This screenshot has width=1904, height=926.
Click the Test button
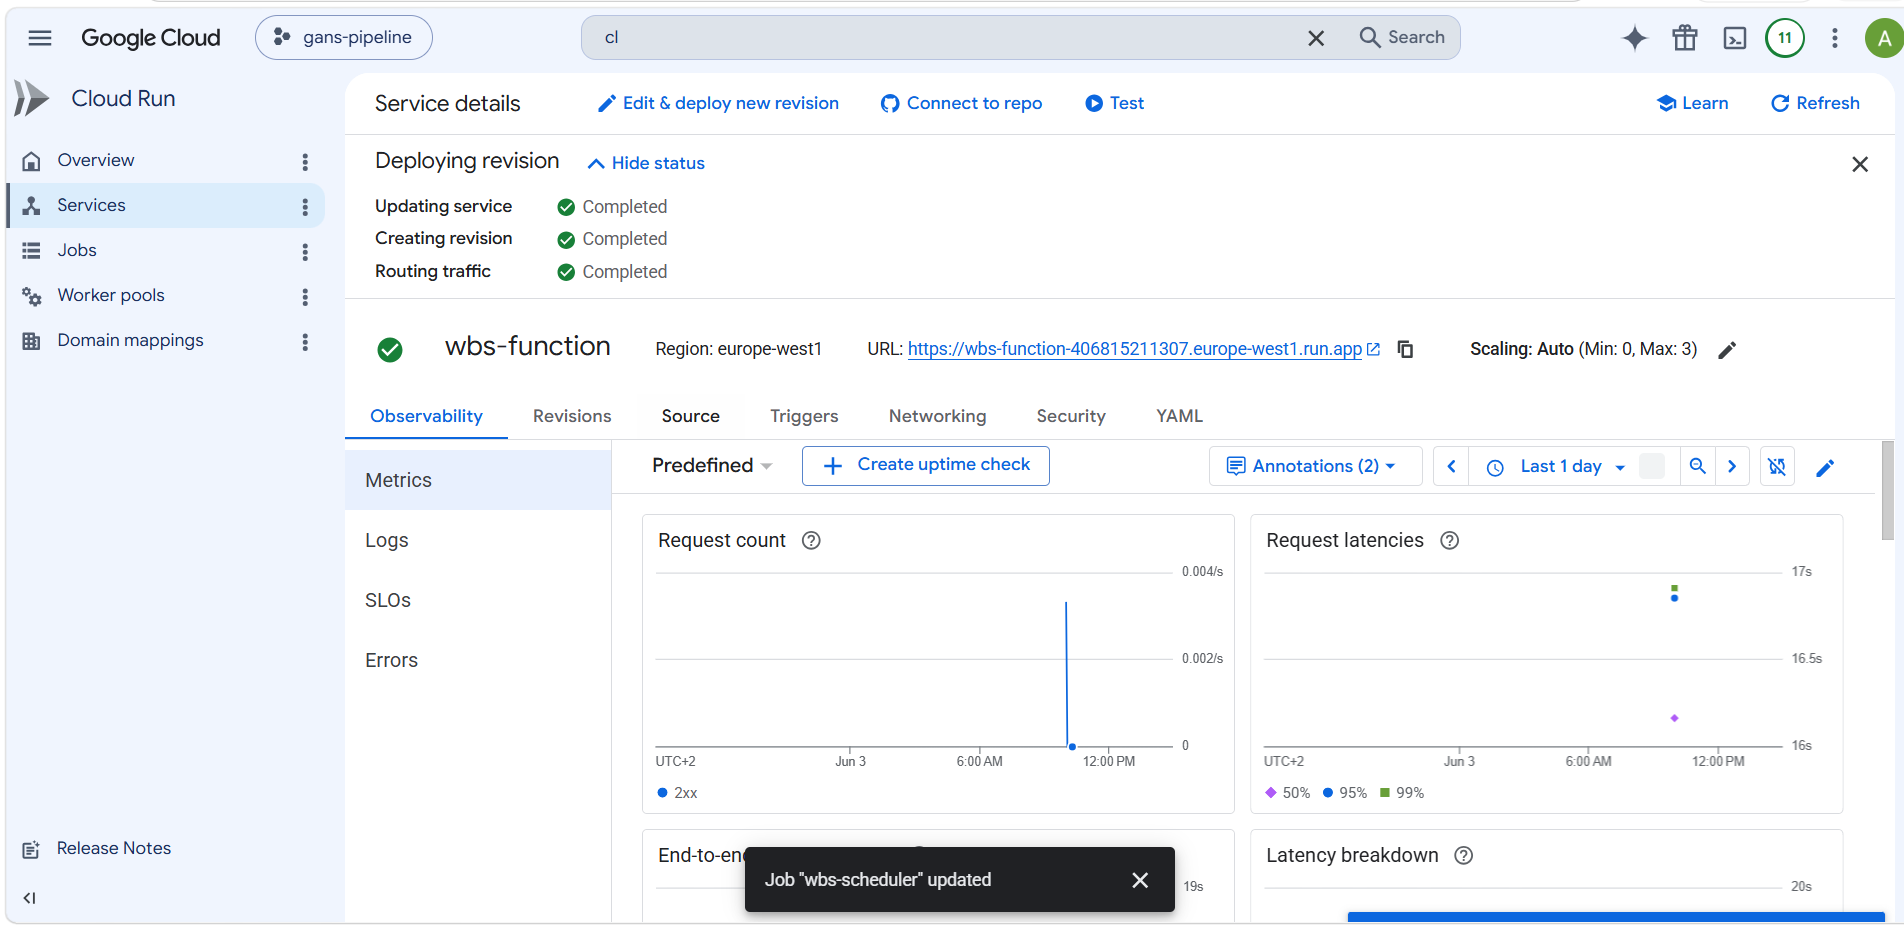coord(1114,103)
